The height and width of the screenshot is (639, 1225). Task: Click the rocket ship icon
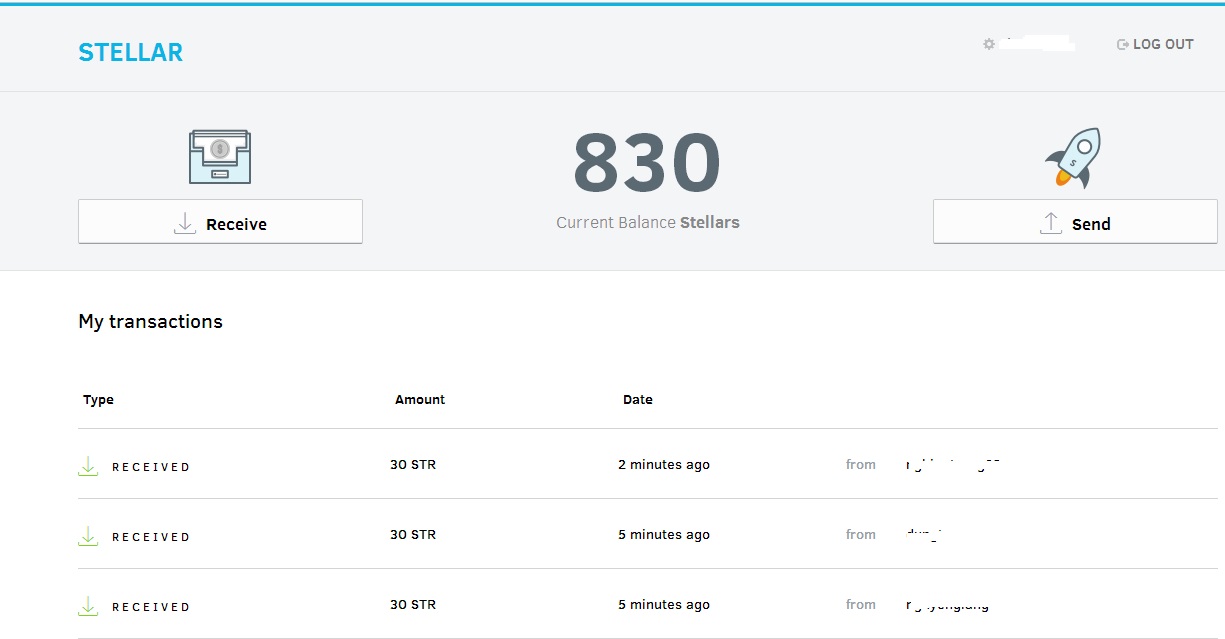[x=1074, y=157]
